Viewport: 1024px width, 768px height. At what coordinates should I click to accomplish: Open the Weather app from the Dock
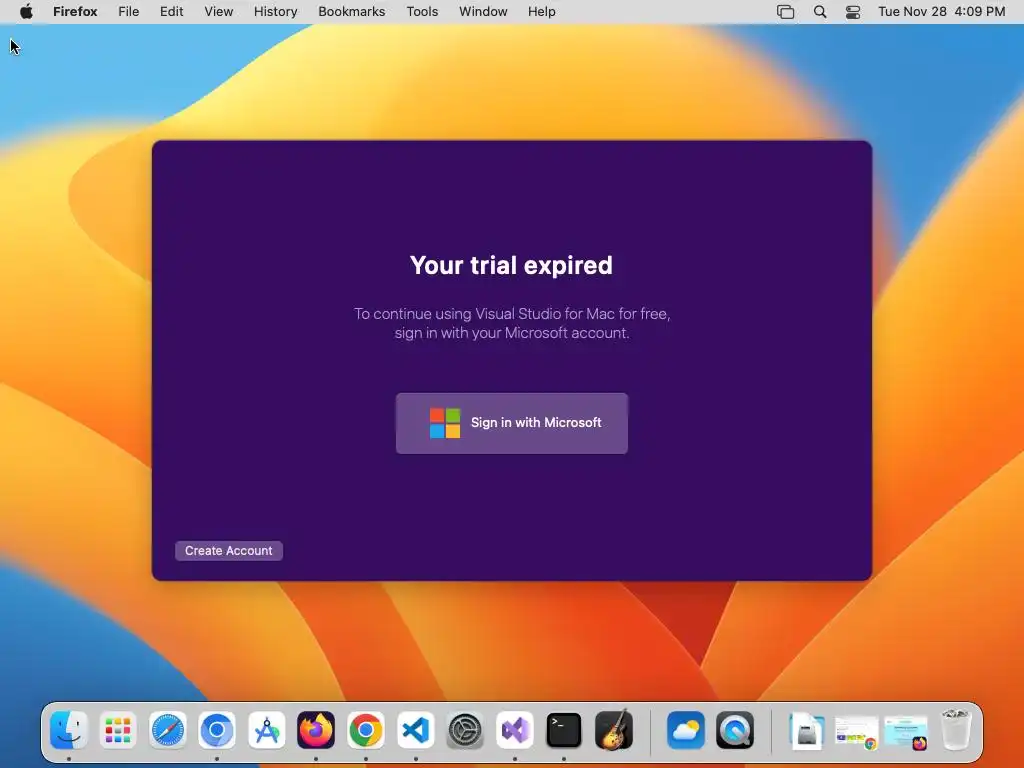tap(686, 729)
